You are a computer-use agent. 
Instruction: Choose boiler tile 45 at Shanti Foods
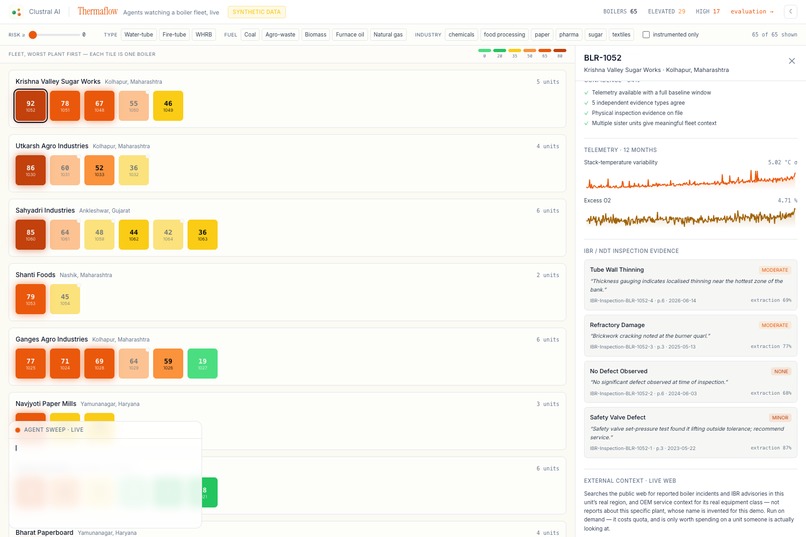click(x=65, y=299)
